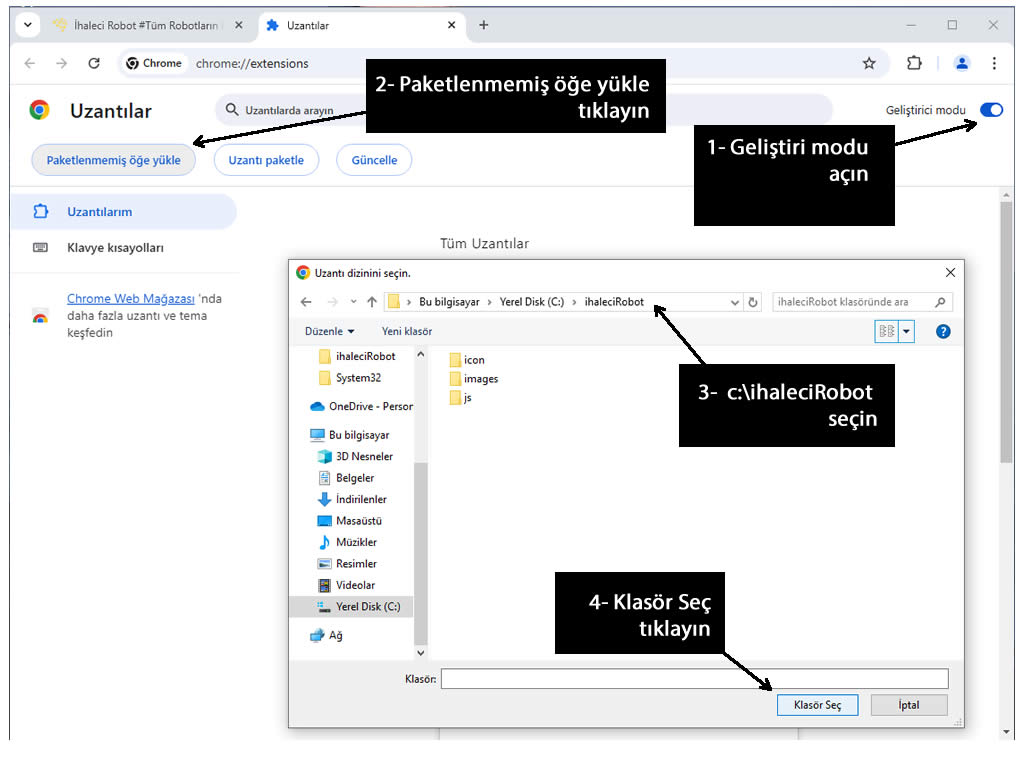Select the js folder

[x=460, y=398]
